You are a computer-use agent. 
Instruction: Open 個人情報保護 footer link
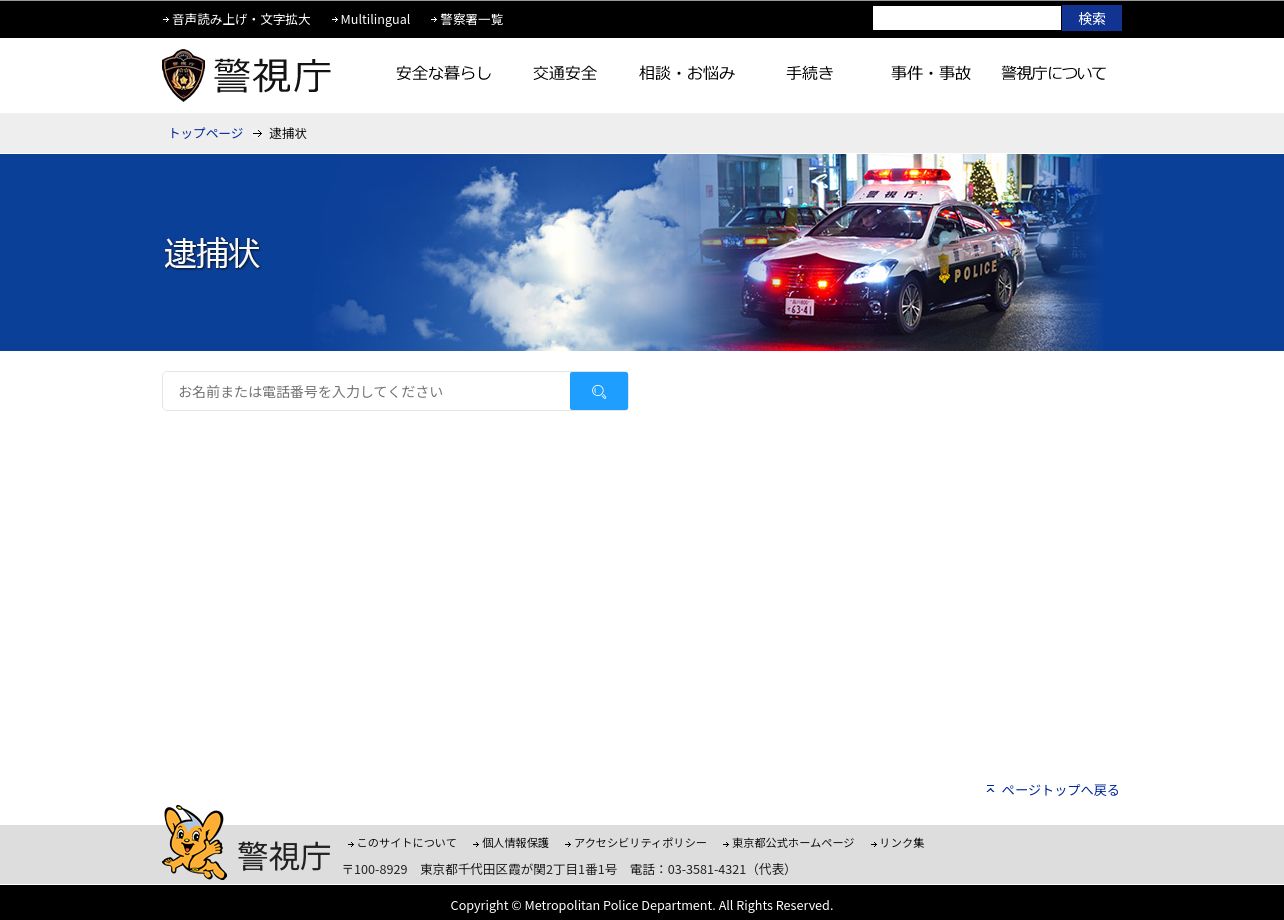515,843
